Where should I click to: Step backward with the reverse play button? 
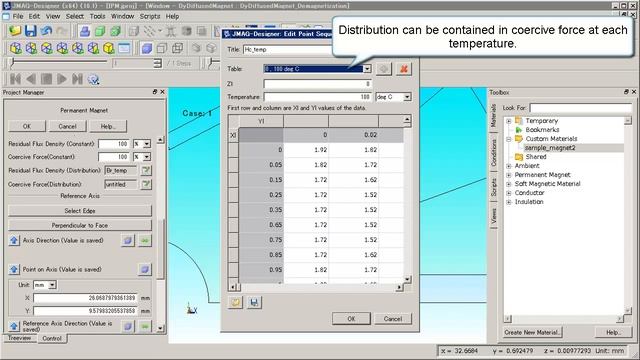pyautogui.click(x=31, y=79)
